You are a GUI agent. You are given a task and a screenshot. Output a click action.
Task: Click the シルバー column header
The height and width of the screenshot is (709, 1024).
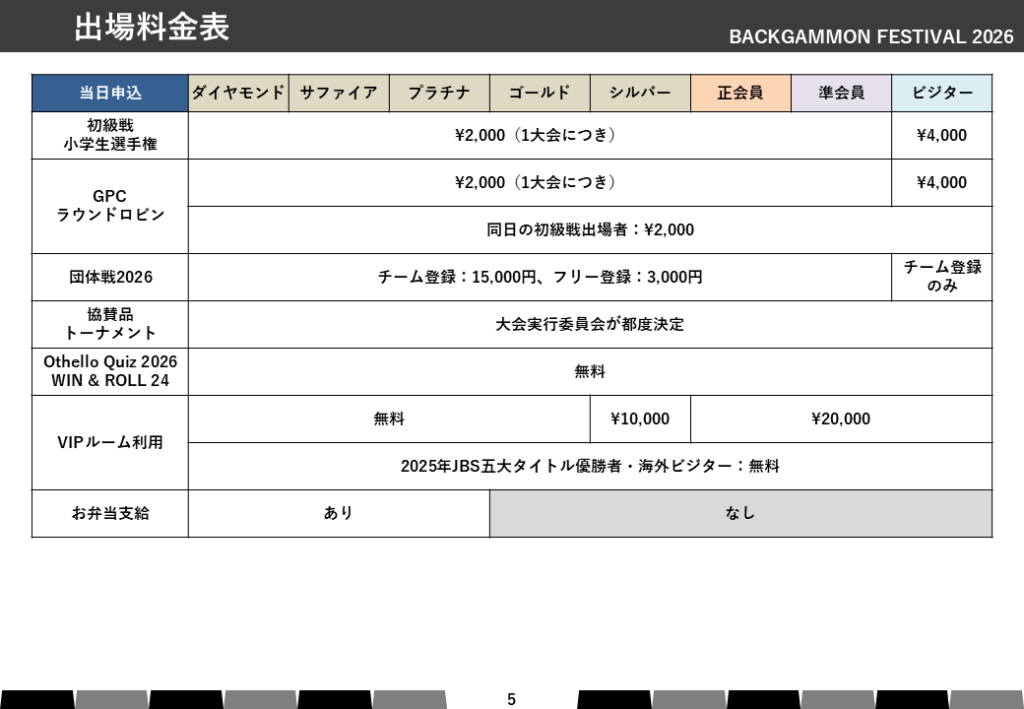[640, 93]
